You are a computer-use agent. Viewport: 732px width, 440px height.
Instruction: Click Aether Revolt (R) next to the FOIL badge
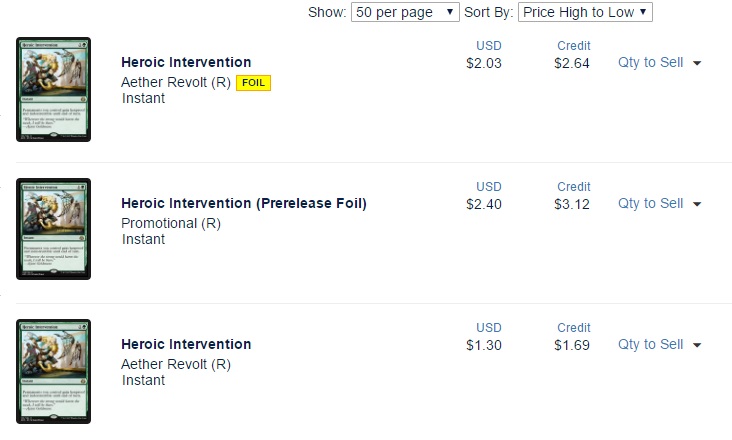click(x=176, y=82)
